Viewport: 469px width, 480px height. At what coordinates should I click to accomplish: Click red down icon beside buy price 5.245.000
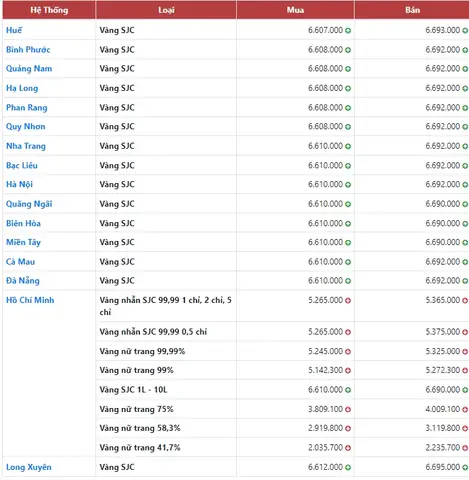pos(348,352)
